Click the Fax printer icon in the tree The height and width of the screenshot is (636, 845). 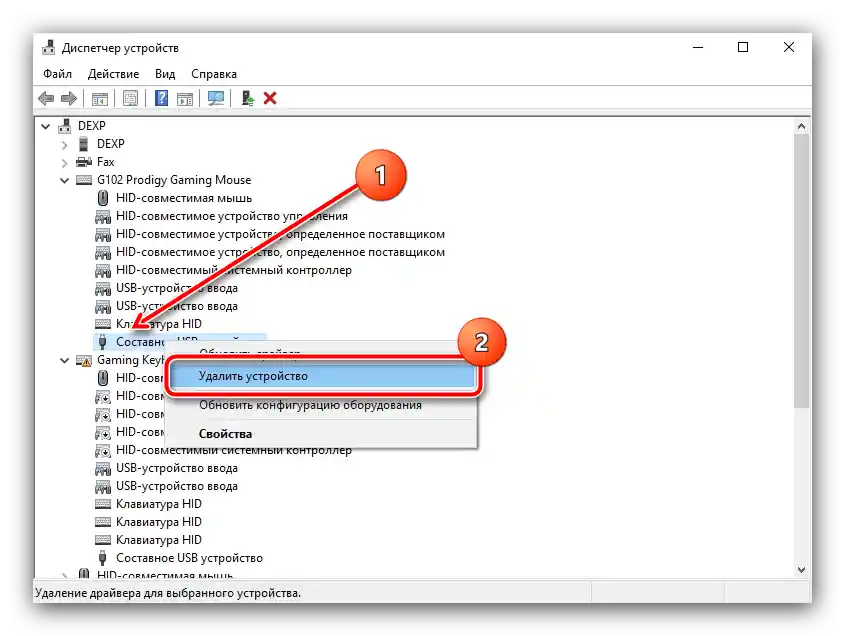pyautogui.click(x=84, y=162)
